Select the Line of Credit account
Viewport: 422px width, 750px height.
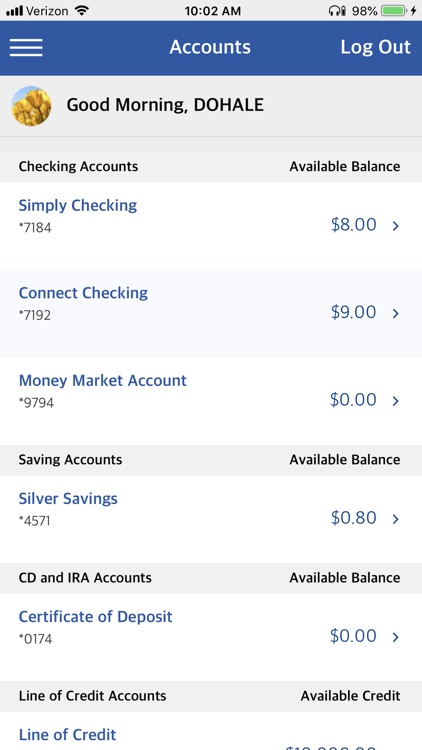(67, 735)
